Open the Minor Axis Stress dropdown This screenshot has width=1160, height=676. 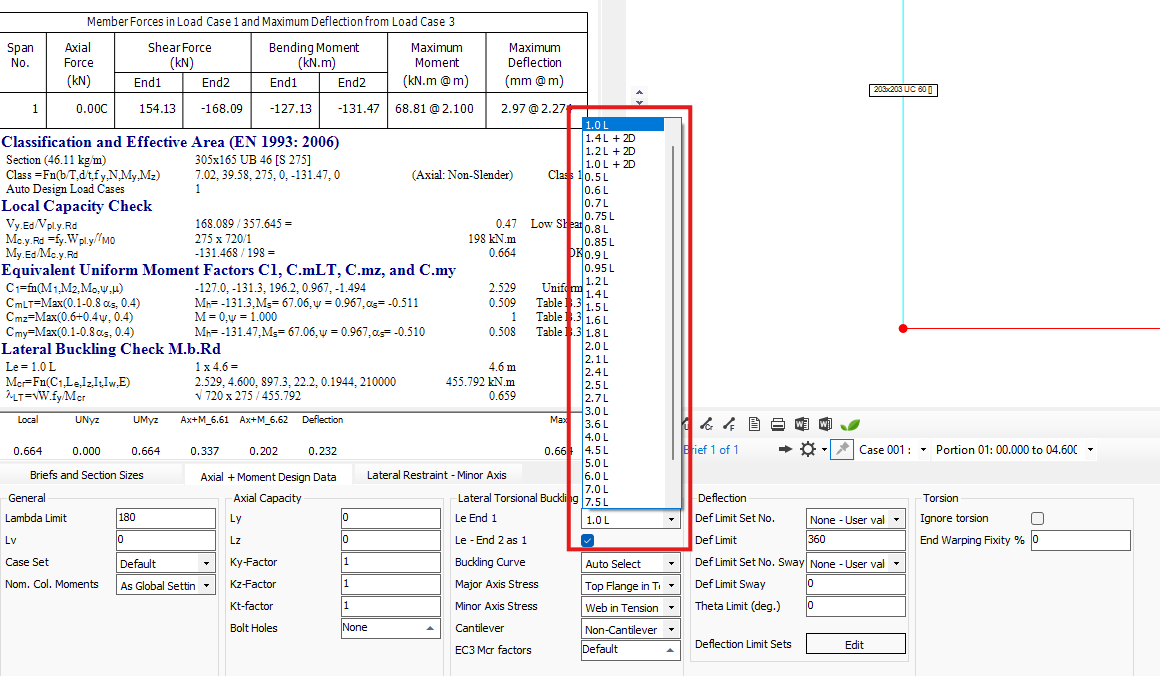631,608
